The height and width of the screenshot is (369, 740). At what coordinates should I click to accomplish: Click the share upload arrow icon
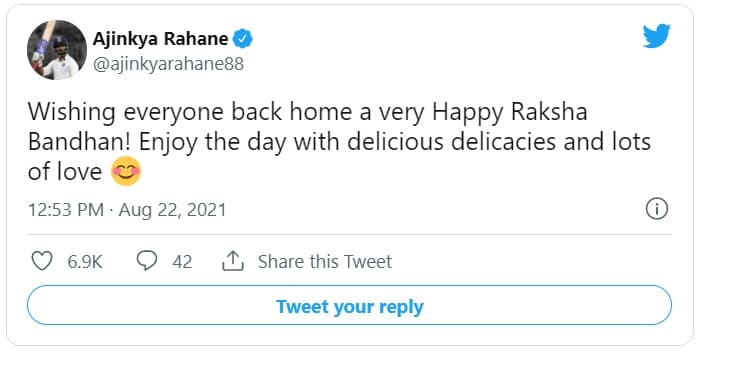233,261
